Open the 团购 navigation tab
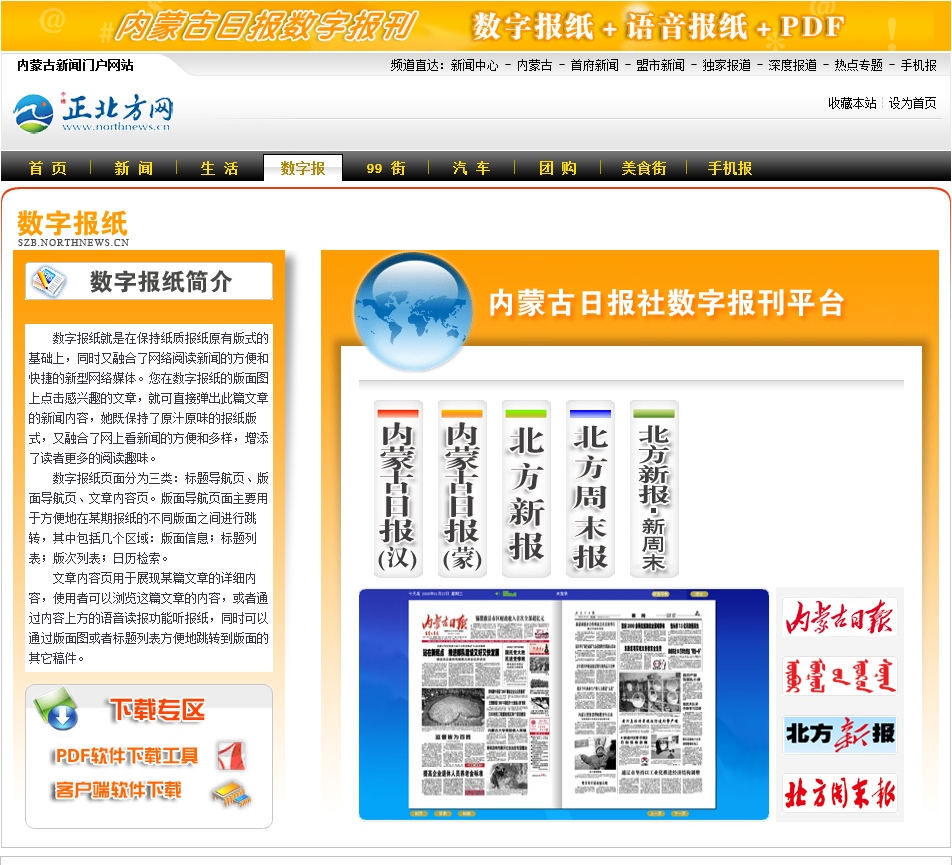This screenshot has height=865, width=952. [x=557, y=168]
